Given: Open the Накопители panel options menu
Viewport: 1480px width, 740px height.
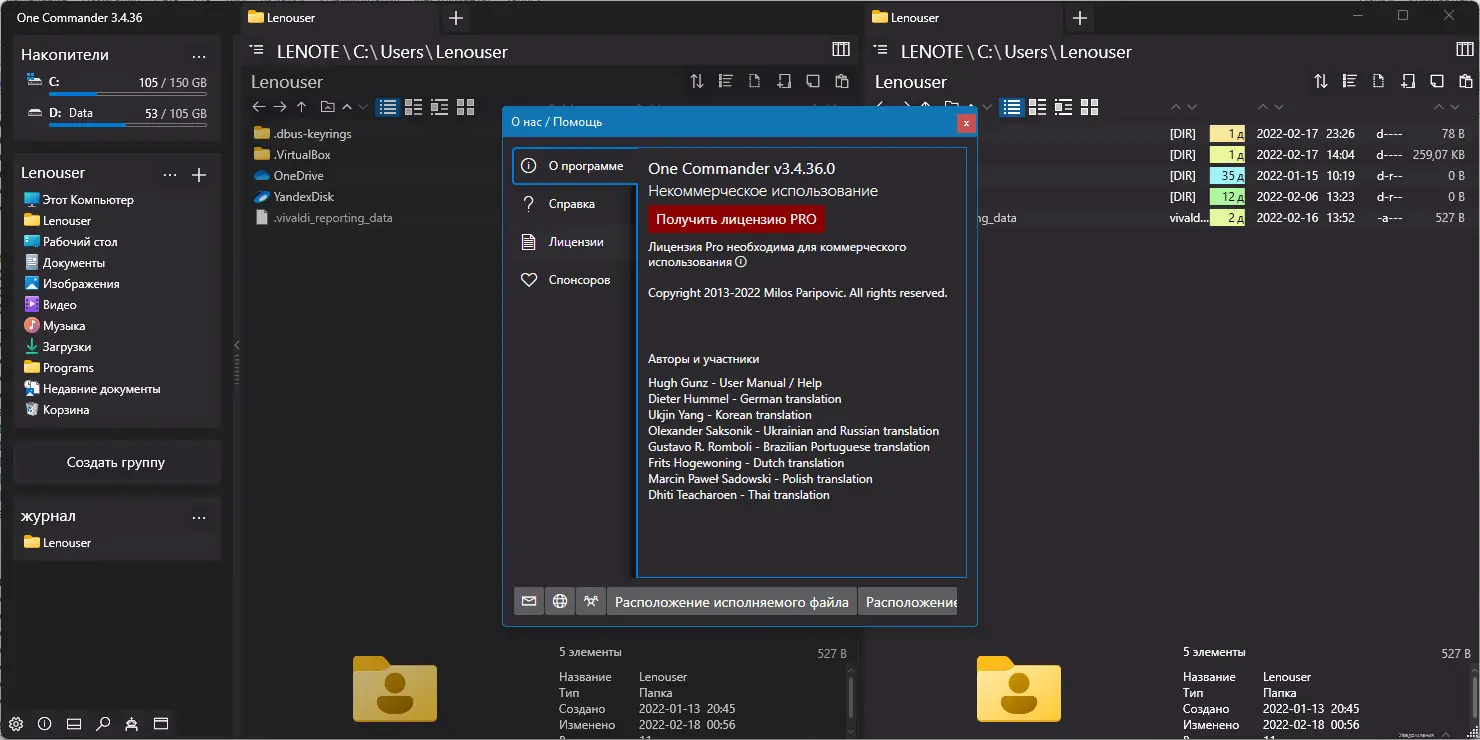Looking at the screenshot, I should pyautogui.click(x=199, y=56).
